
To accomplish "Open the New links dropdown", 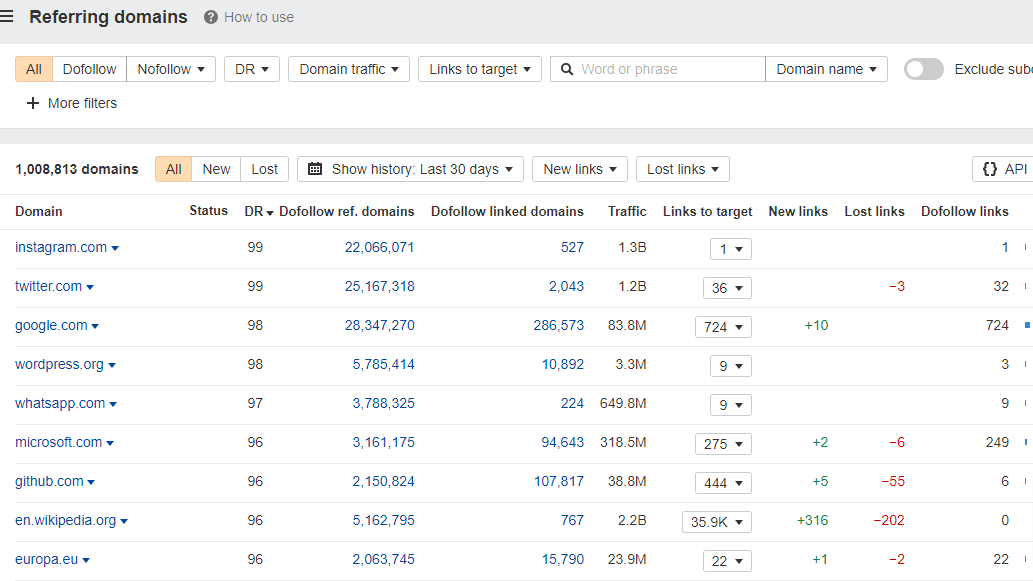I will click(x=580, y=169).
